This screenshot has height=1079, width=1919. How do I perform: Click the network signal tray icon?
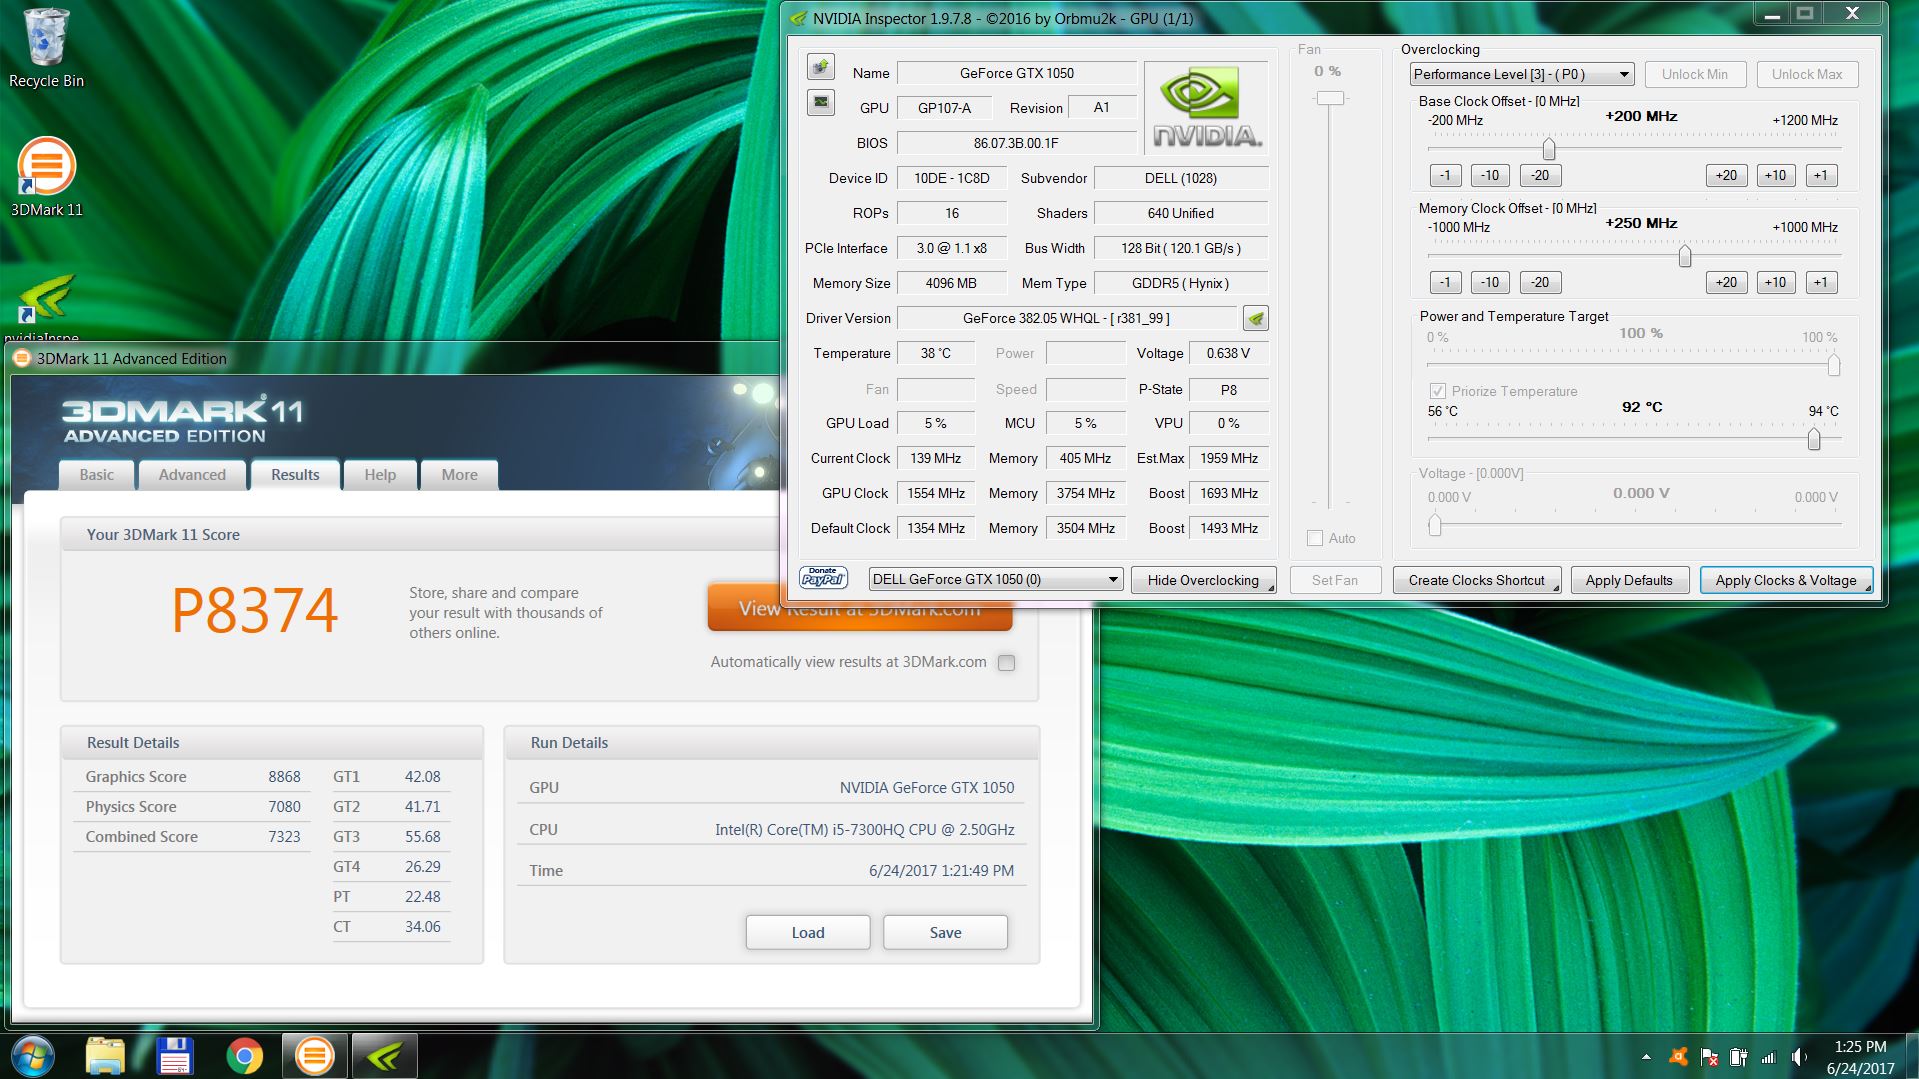[x=1769, y=1057]
